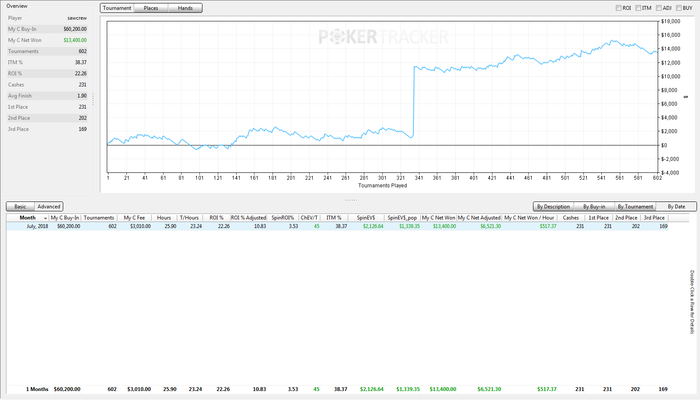Image resolution: width=700 pixels, height=400 pixels.
Task: Switch to the Places graph tab
Action: [x=151, y=8]
